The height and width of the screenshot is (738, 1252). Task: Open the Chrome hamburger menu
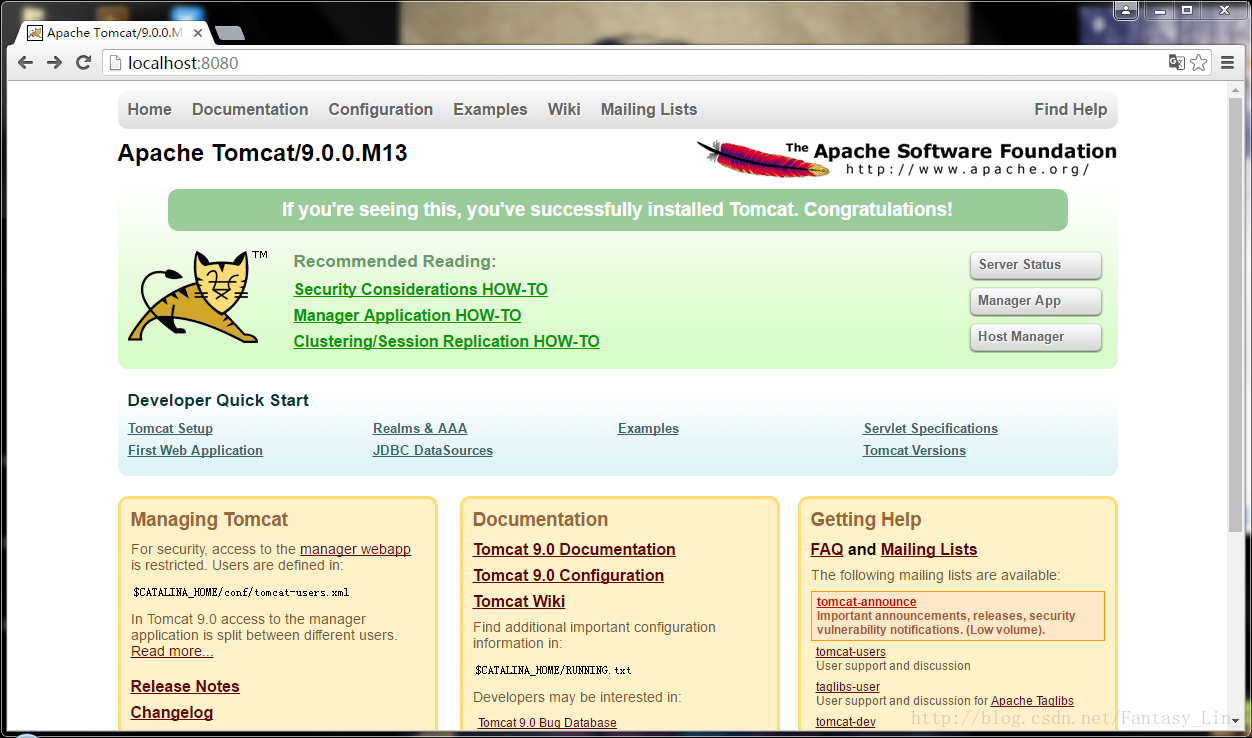pos(1228,63)
